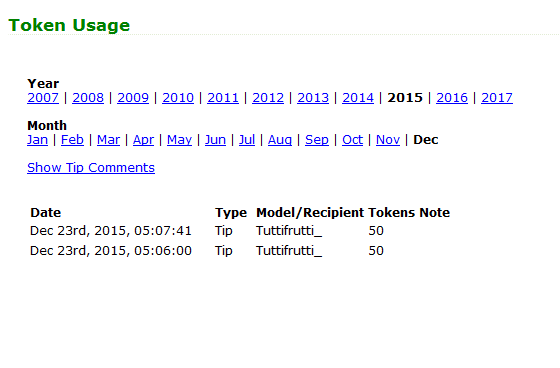Select Aug month

(280, 140)
